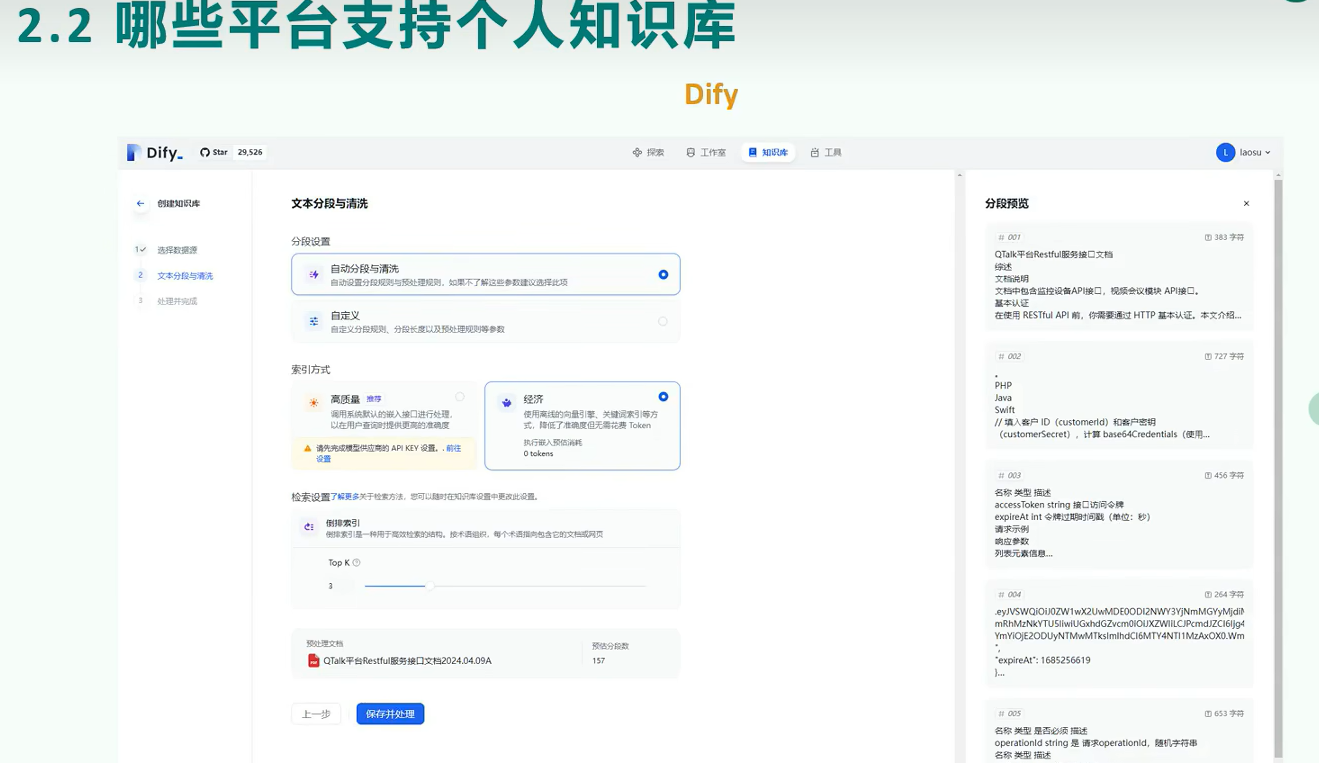Click the 高质量 orange sun icon
The height and width of the screenshot is (763, 1319).
[314, 402]
